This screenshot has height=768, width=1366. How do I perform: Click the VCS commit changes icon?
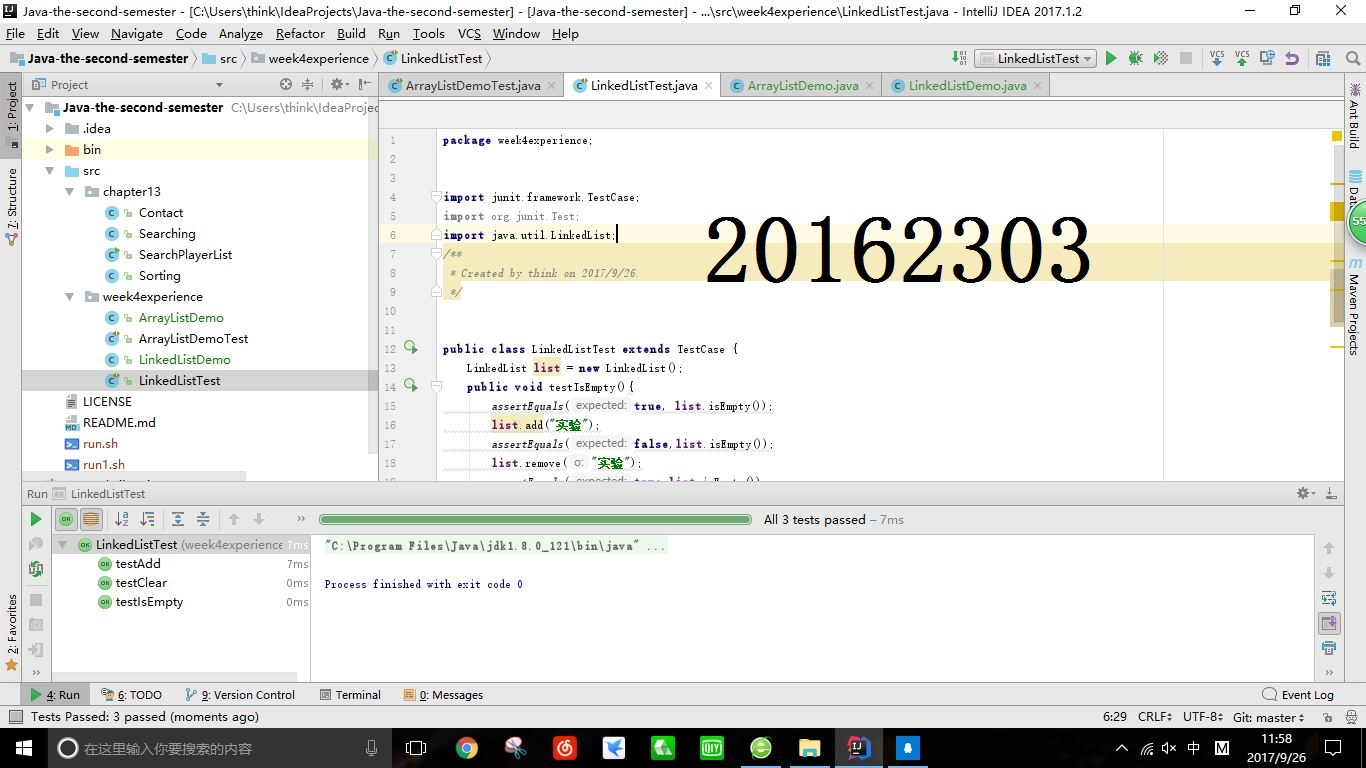point(1242,58)
